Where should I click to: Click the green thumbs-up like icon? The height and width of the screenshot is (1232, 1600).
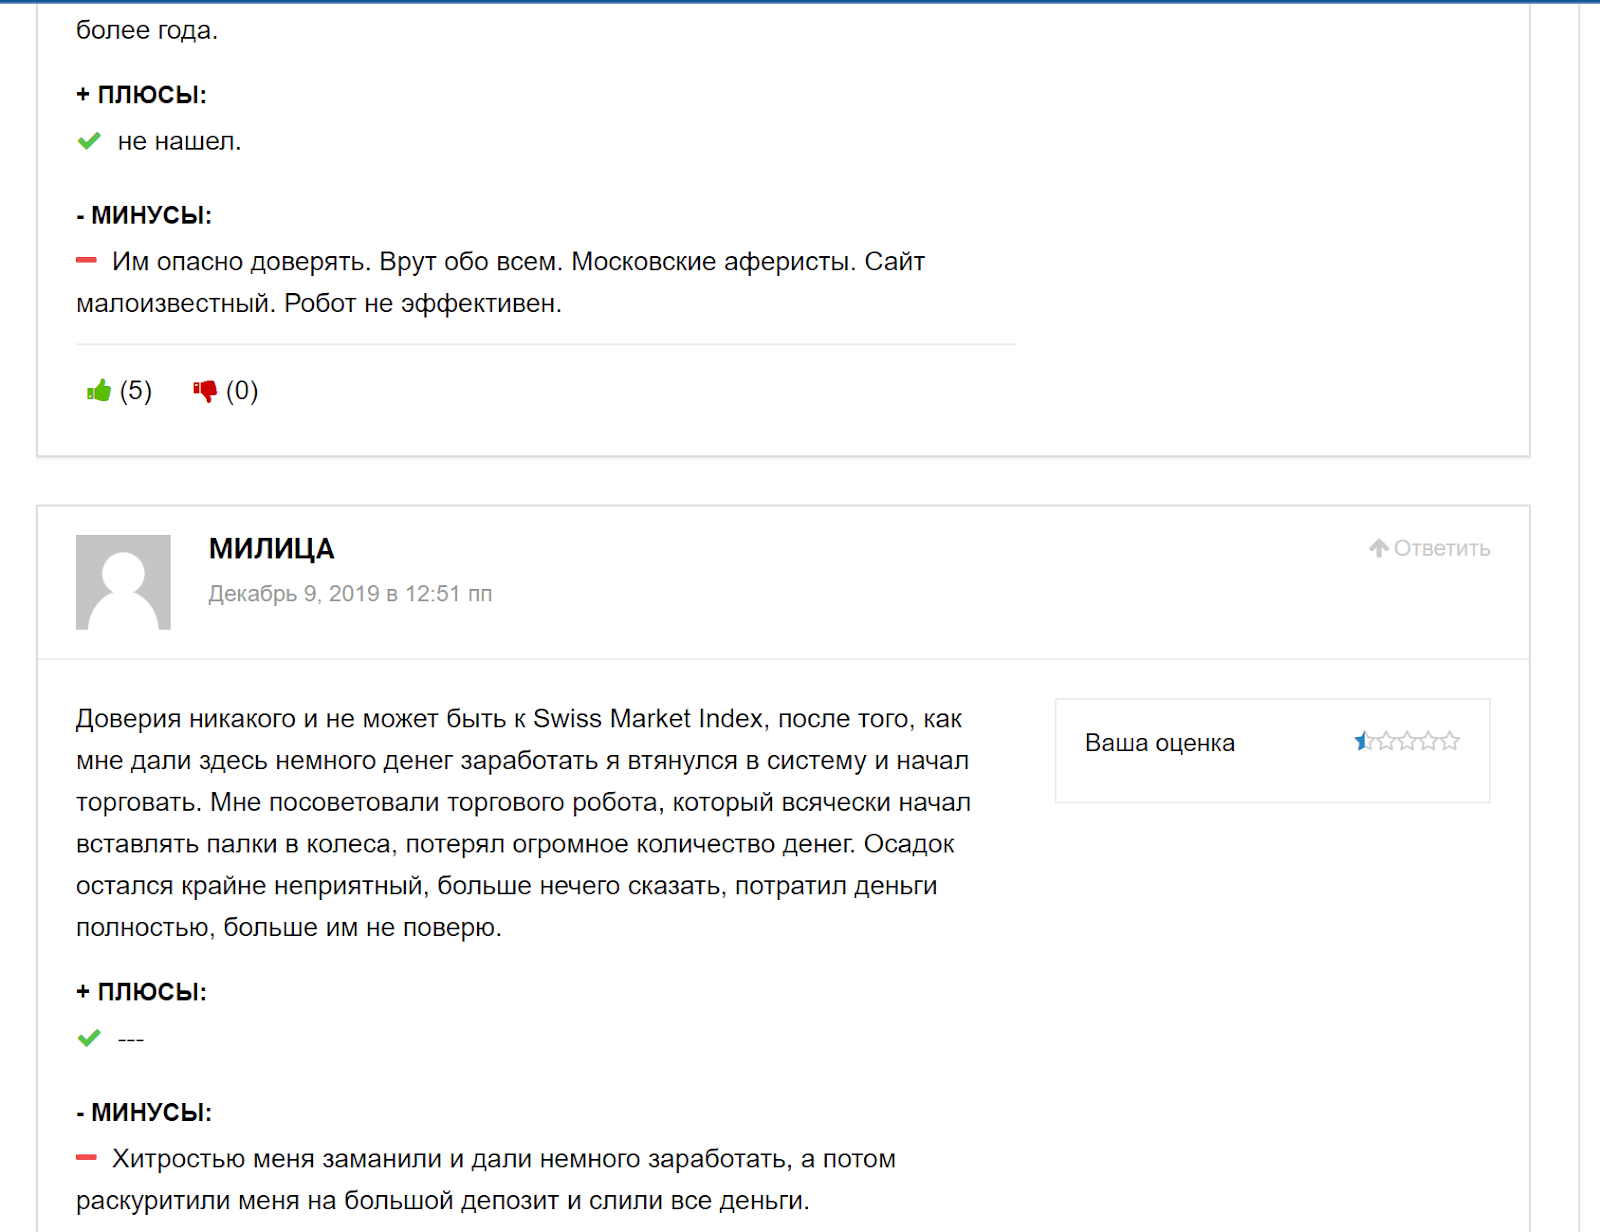coord(98,391)
